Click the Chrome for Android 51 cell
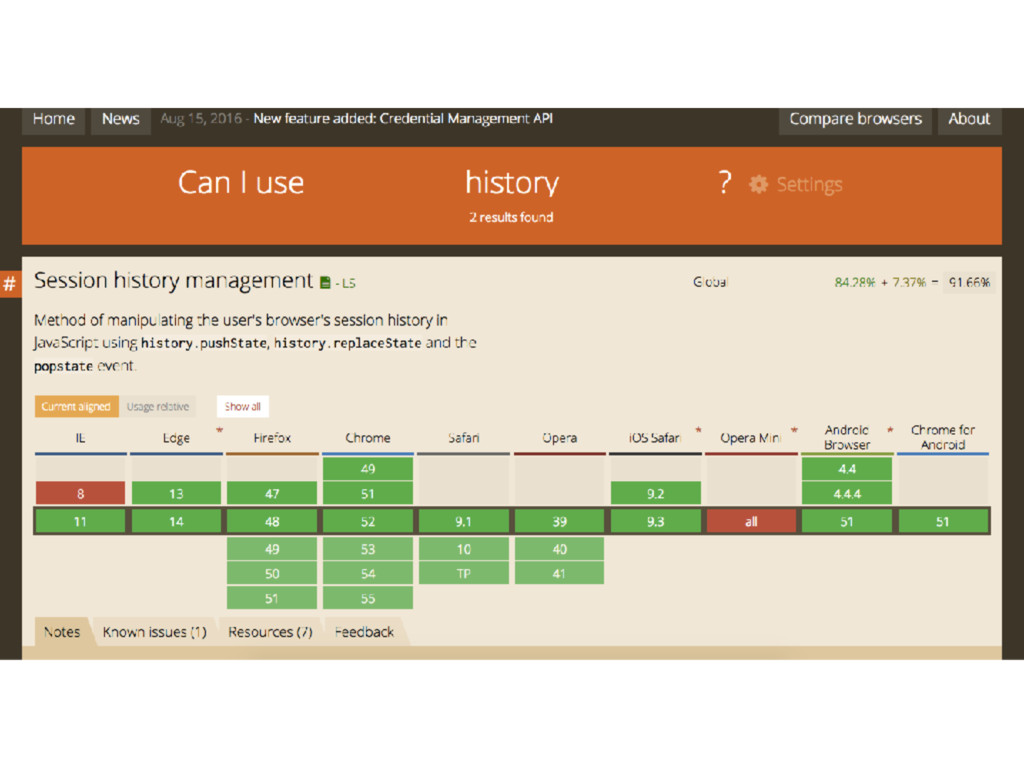1024x768 pixels. (x=943, y=522)
